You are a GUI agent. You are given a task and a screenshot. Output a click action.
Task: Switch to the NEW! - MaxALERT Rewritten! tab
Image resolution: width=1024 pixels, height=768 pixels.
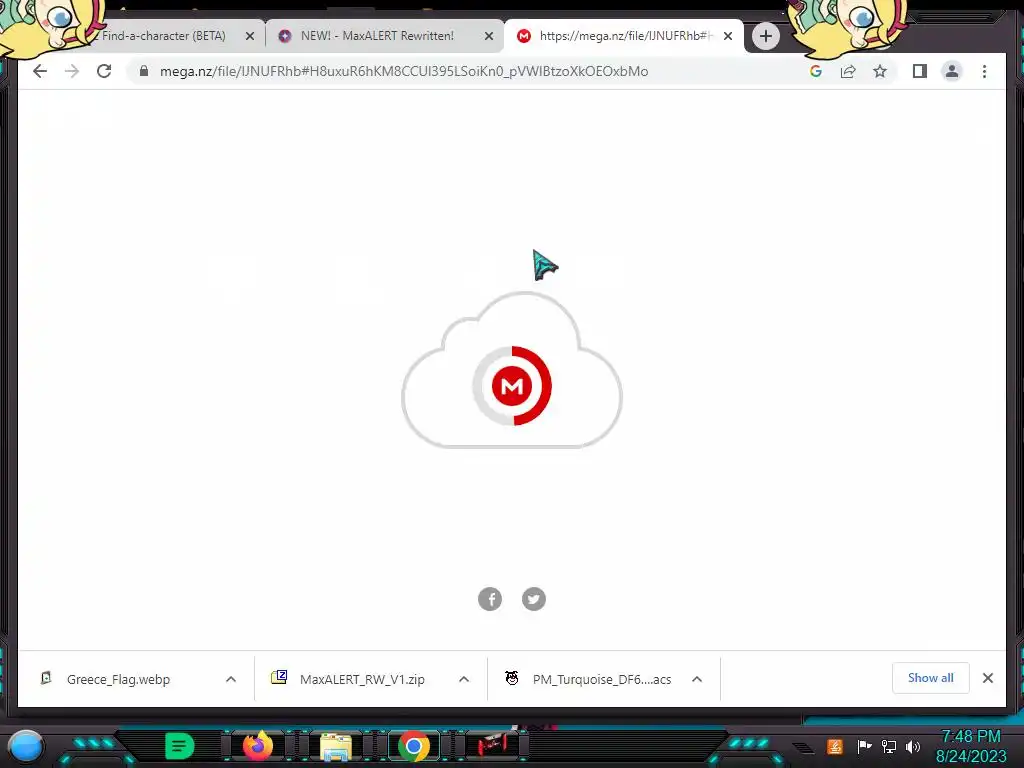pyautogui.click(x=384, y=36)
